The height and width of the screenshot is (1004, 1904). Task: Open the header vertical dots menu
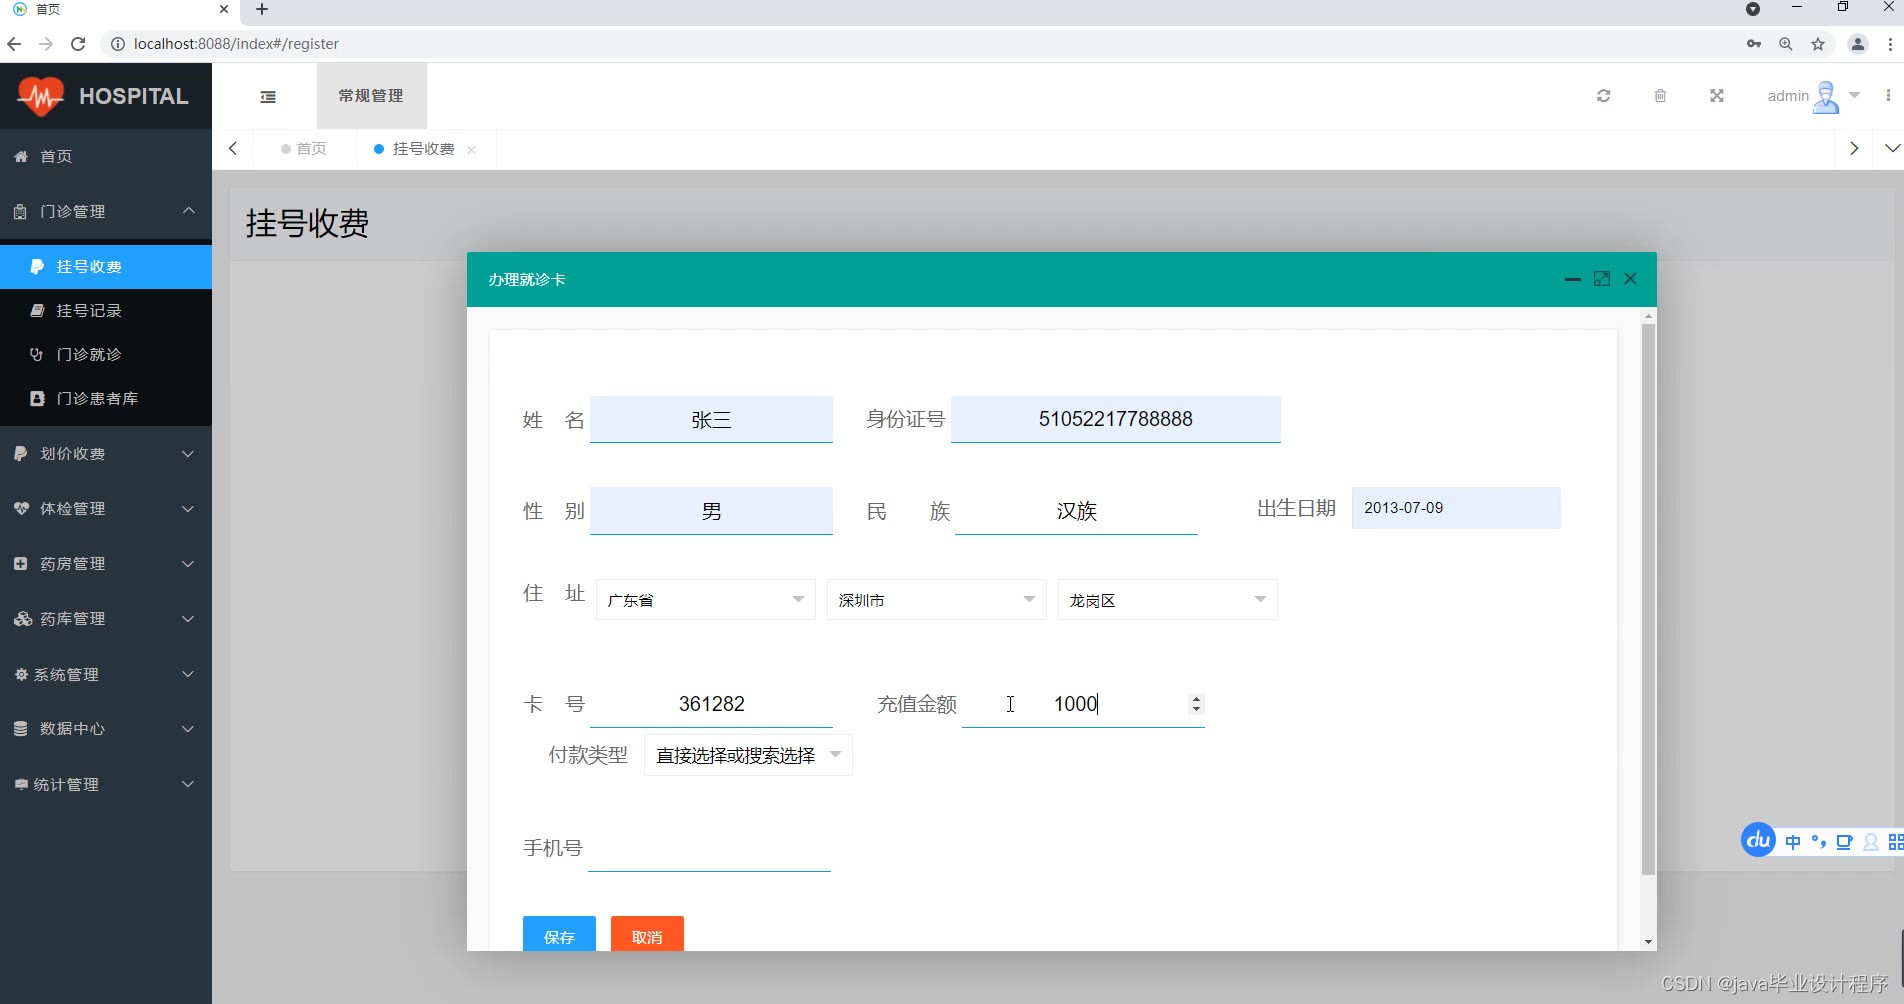(1888, 96)
